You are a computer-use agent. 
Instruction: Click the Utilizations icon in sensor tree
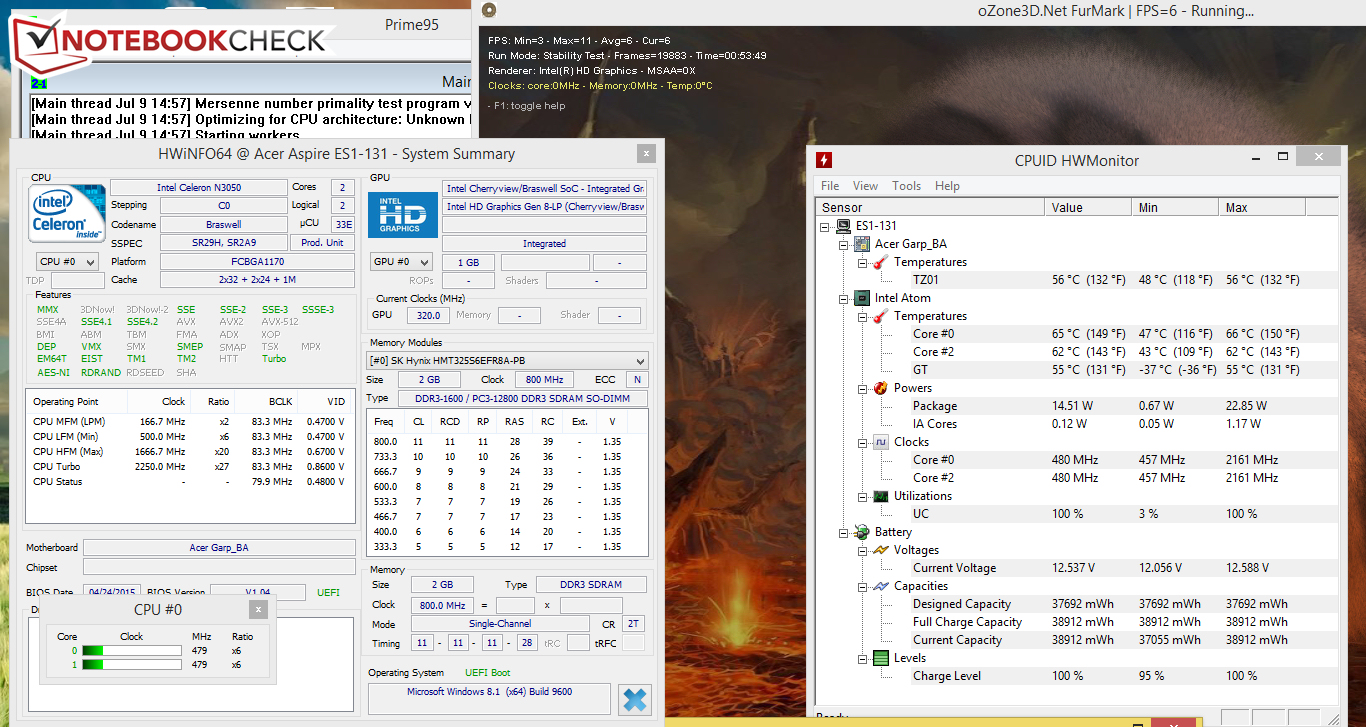coord(880,496)
